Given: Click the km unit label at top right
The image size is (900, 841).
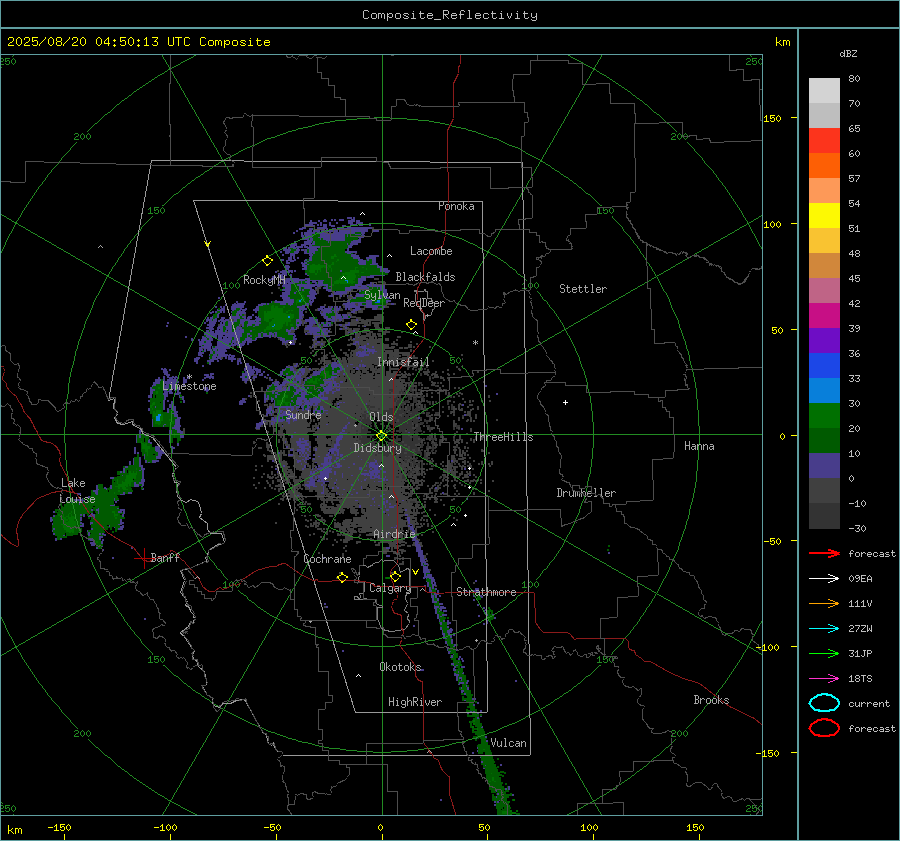Looking at the screenshot, I should (782, 42).
